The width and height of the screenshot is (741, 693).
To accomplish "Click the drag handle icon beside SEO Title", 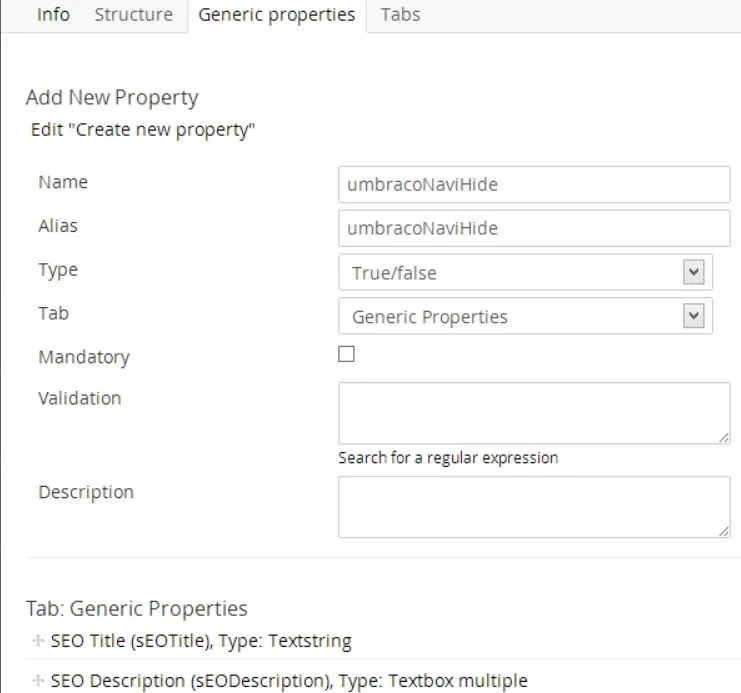I will click(x=38, y=641).
